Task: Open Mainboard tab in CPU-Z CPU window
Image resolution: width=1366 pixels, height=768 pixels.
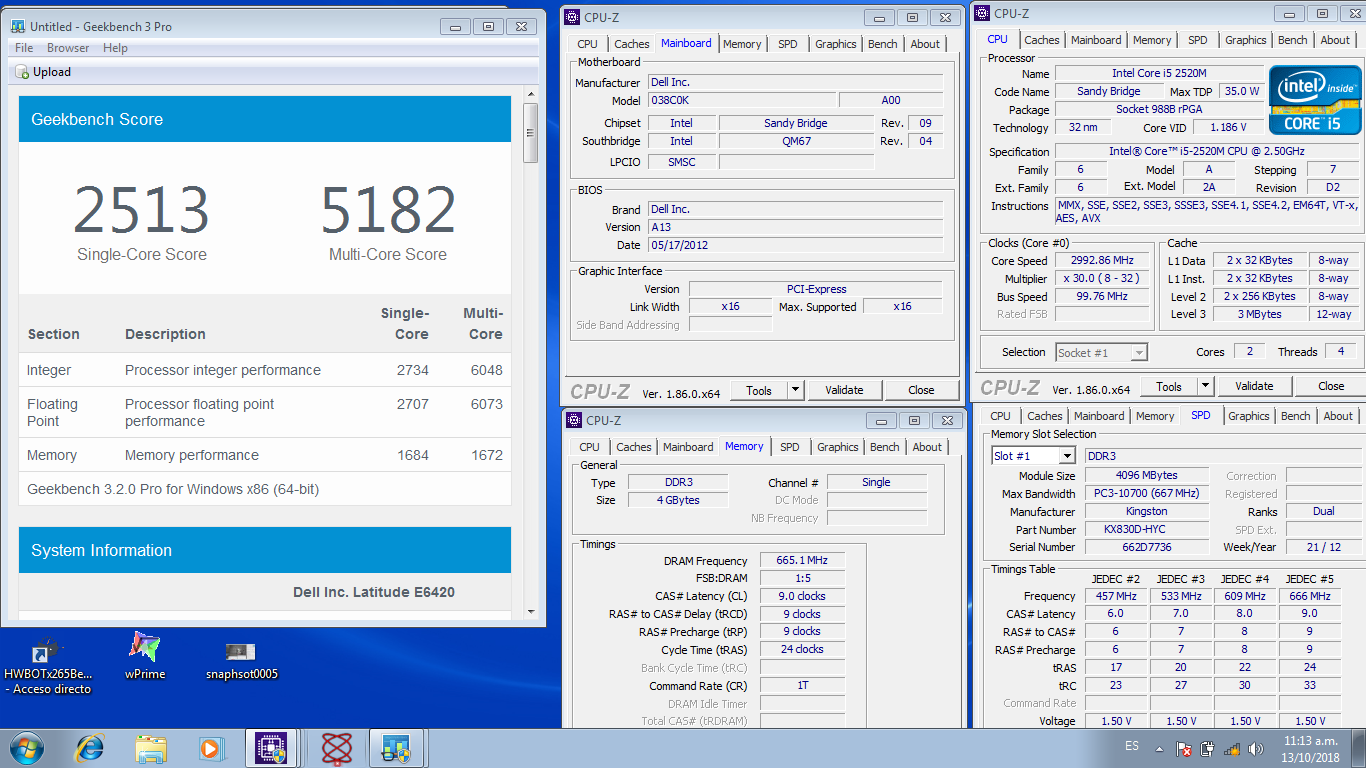Action: 1096,40
